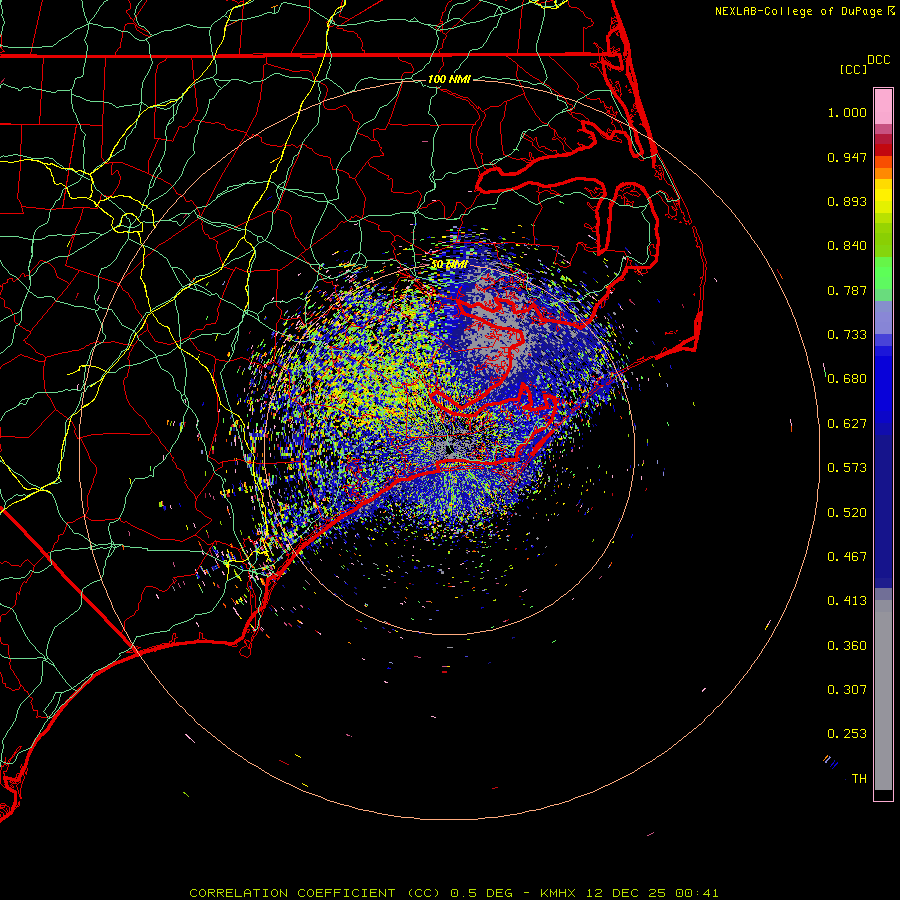
Task: Click the 0.787 legend value
Action: 847,290
